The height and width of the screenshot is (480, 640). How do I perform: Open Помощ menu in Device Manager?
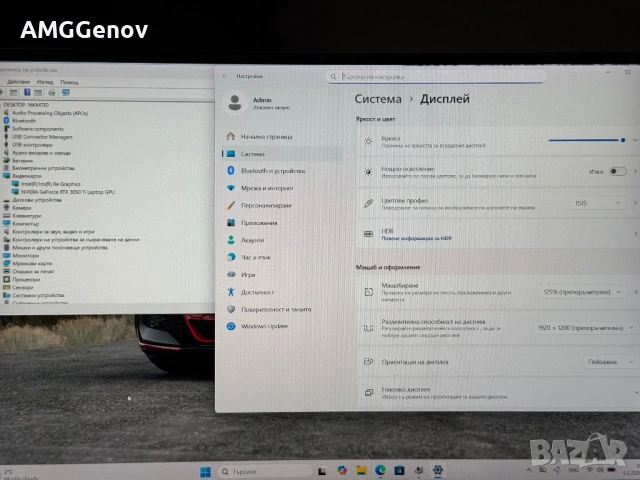[x=69, y=82]
